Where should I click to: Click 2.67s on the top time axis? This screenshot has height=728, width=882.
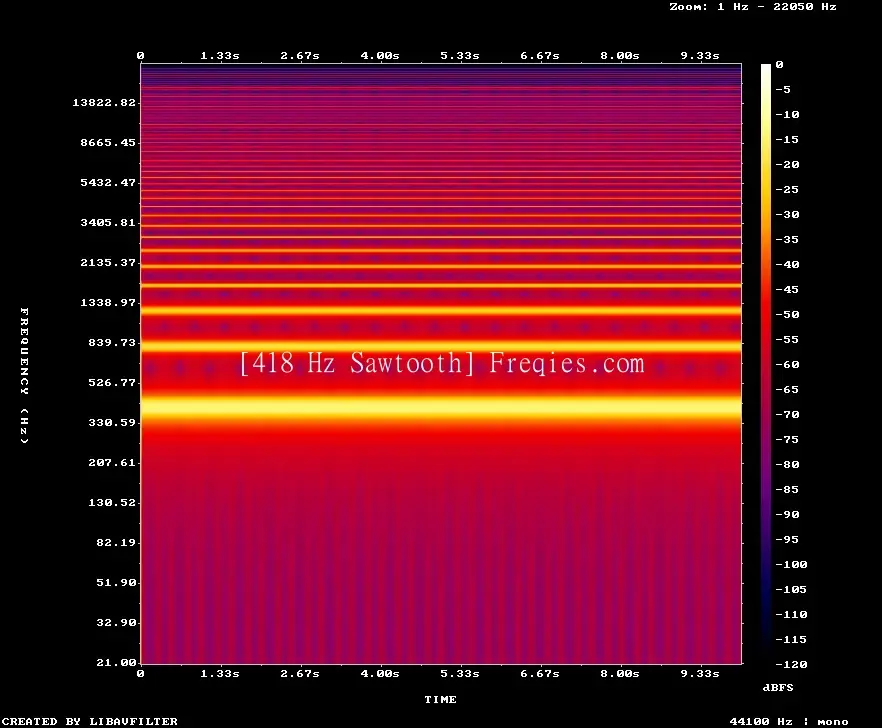(300, 56)
